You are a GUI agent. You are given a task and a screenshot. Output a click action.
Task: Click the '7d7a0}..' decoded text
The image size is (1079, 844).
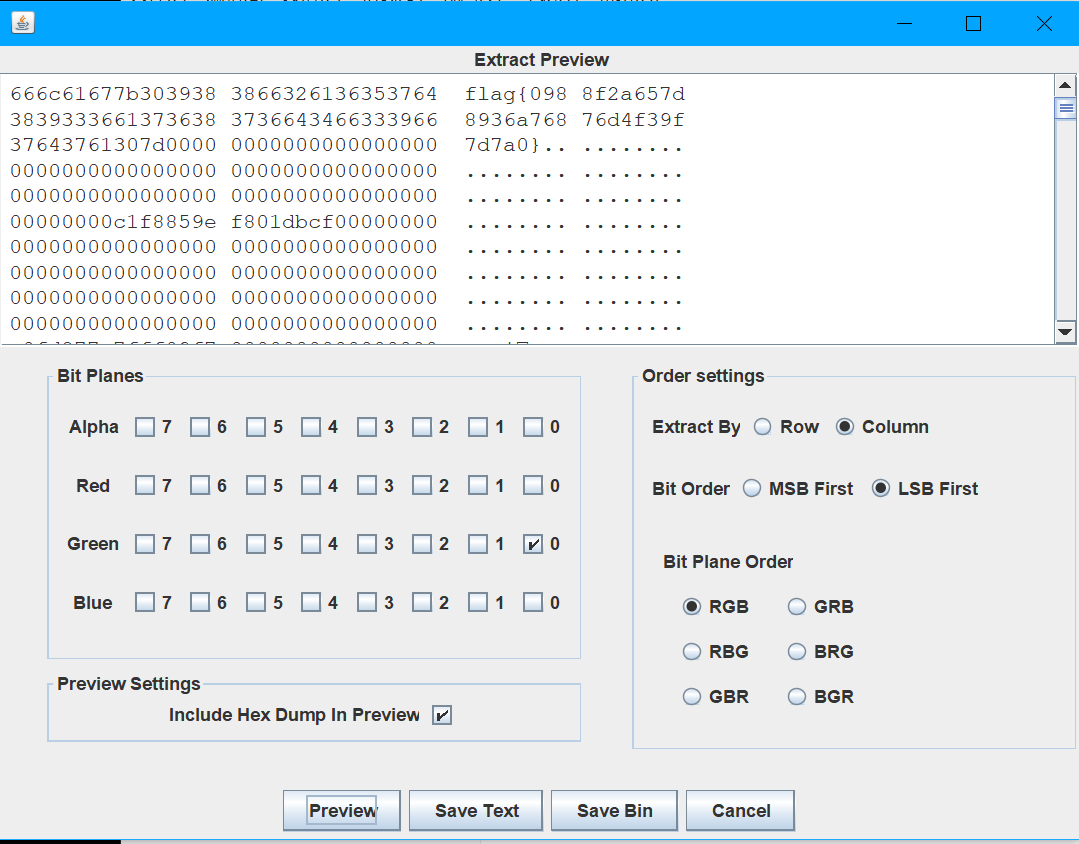(x=515, y=145)
